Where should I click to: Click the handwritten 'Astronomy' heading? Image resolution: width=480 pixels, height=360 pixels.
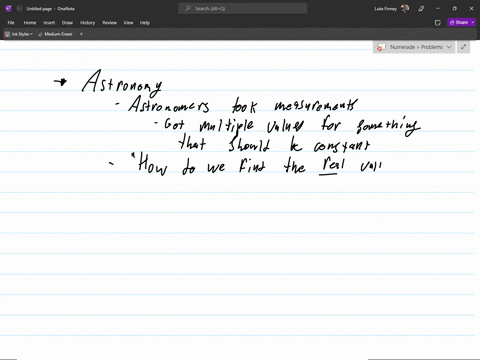tap(122, 83)
